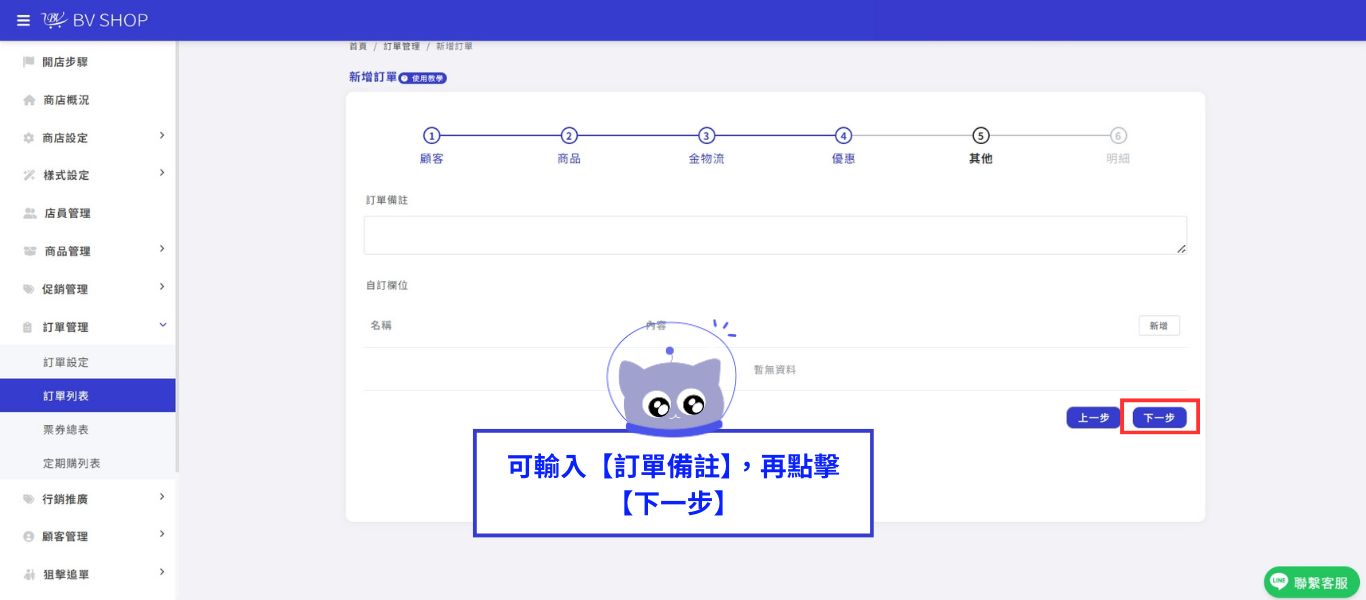The width and height of the screenshot is (1366, 600).
Task: Click the people icon beside 店員管理
Action: pos(30,213)
